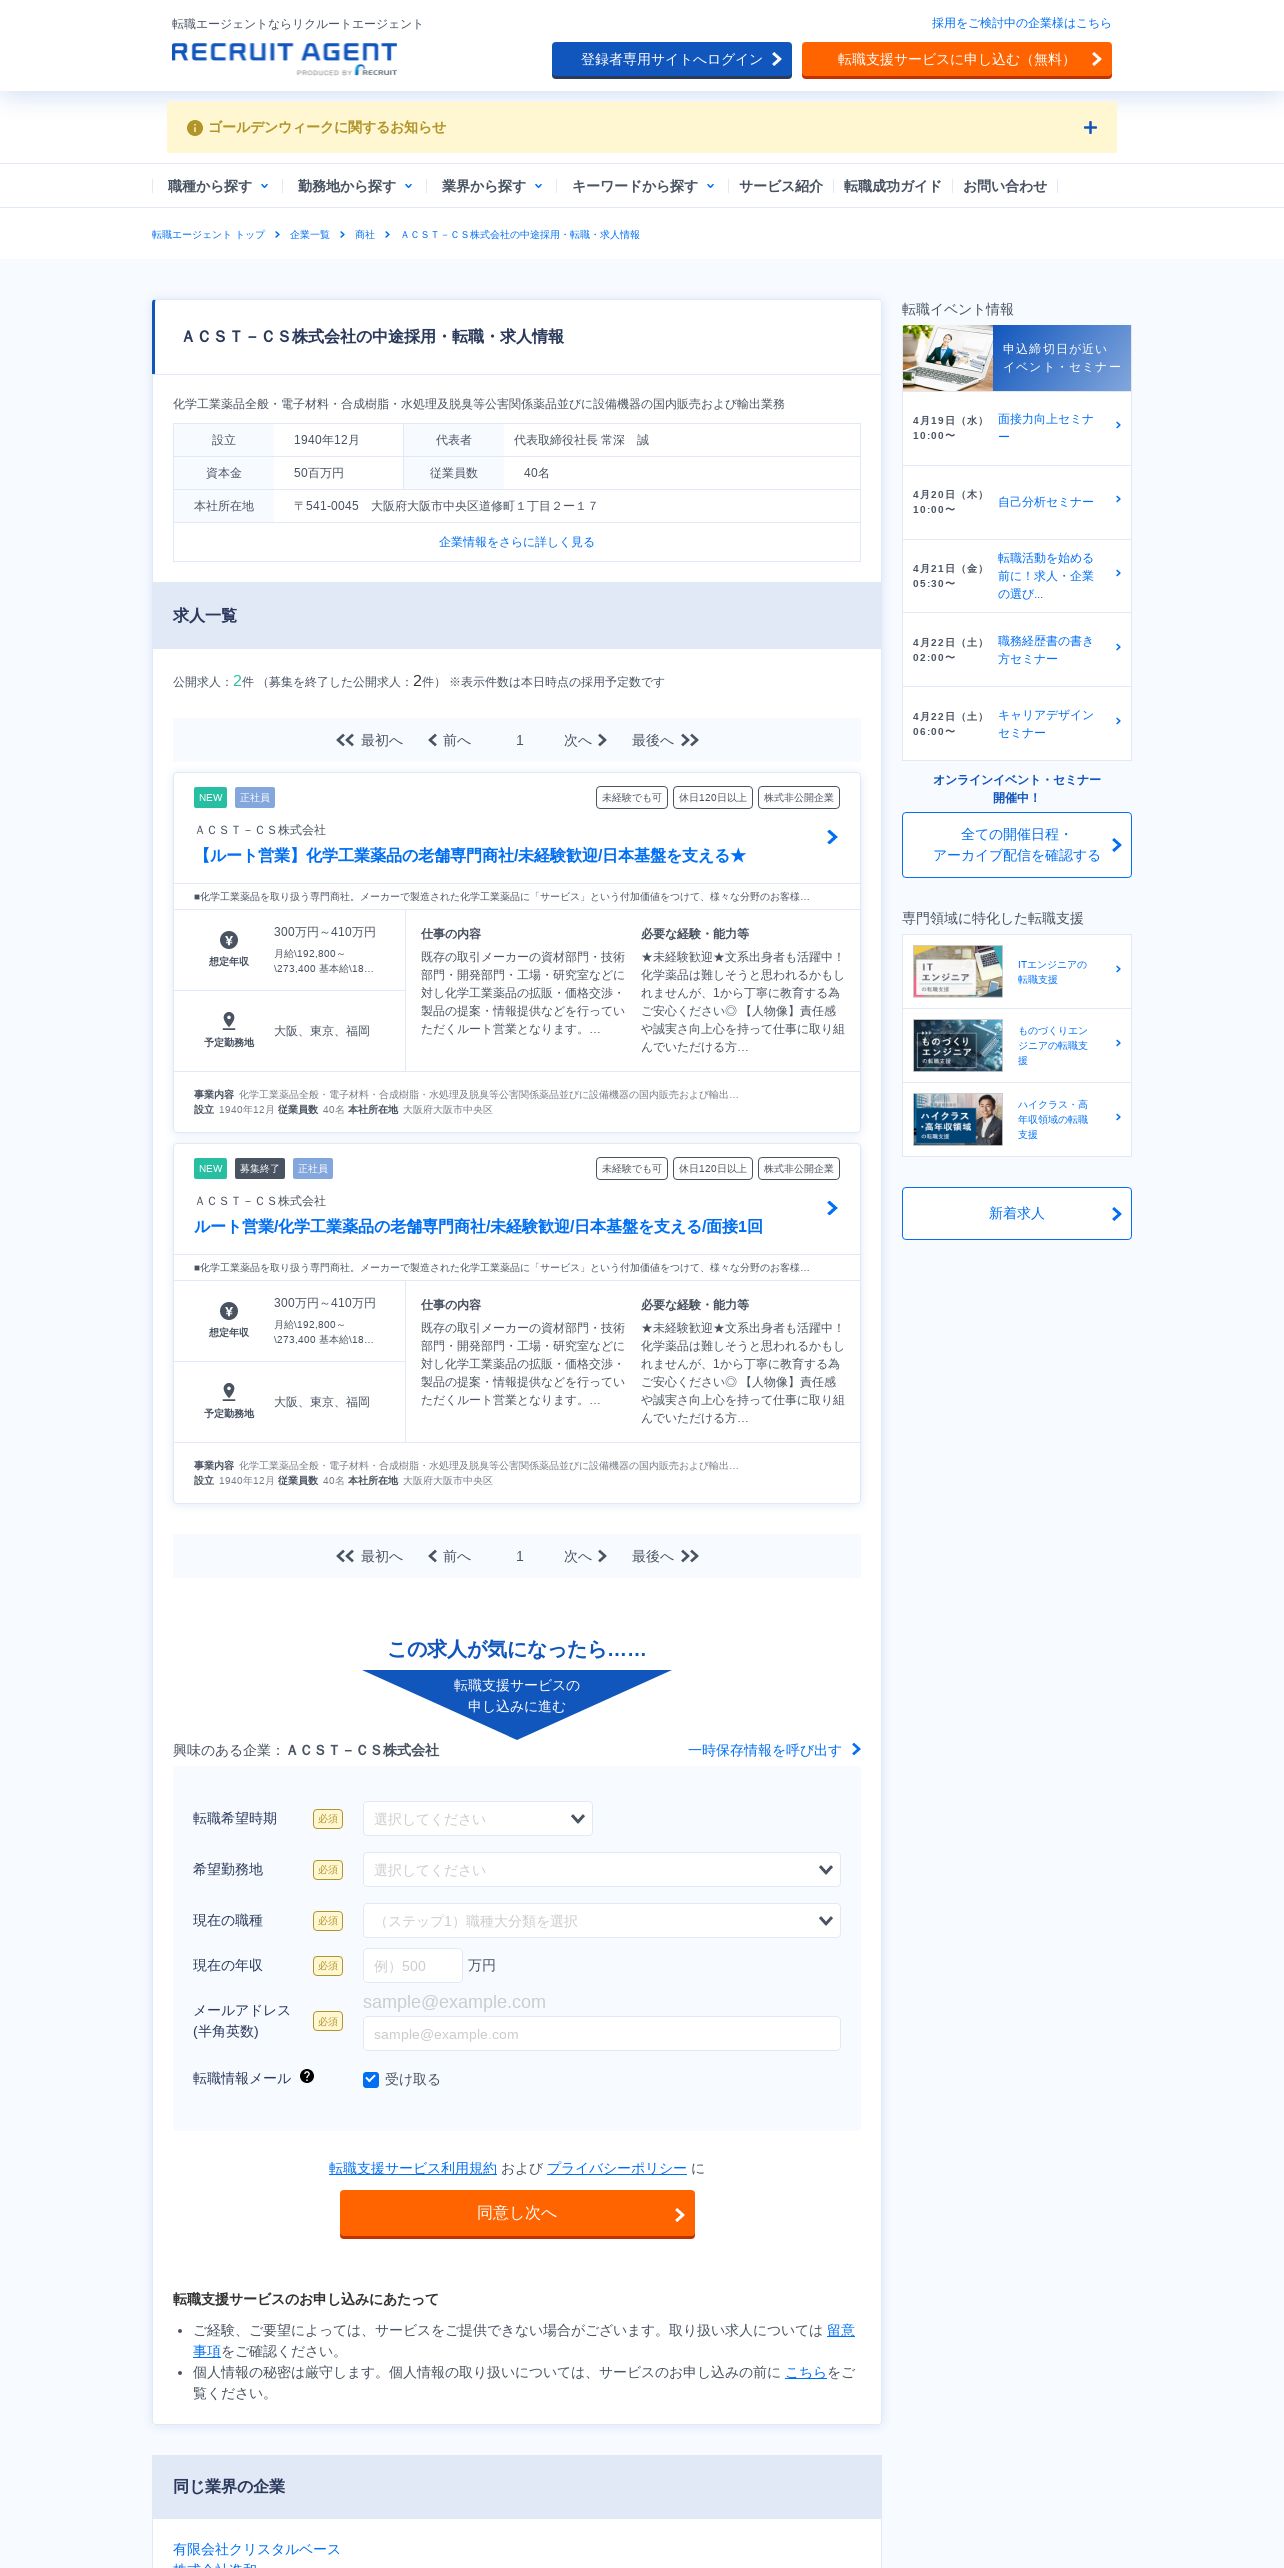Go to サービス紹介 menu item
Screen dimensions: 1284x2568
(x=780, y=186)
